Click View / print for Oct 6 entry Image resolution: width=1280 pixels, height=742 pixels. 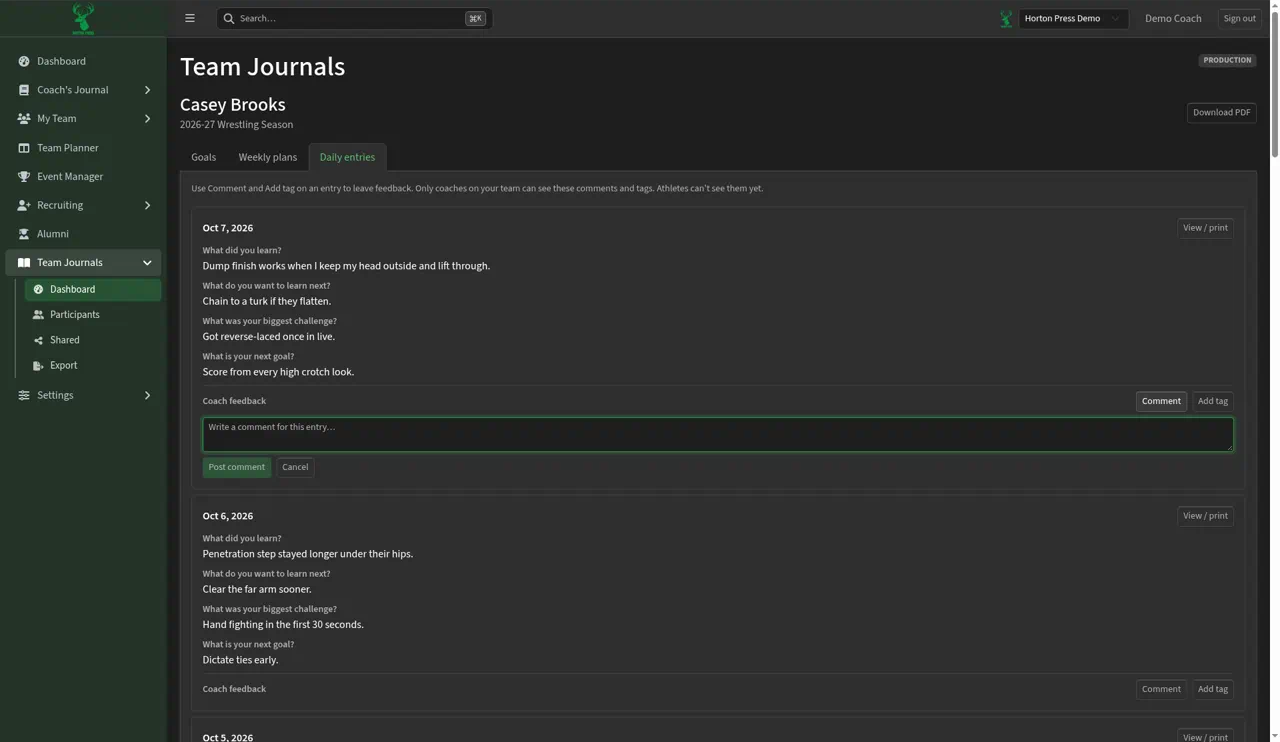(x=1205, y=516)
